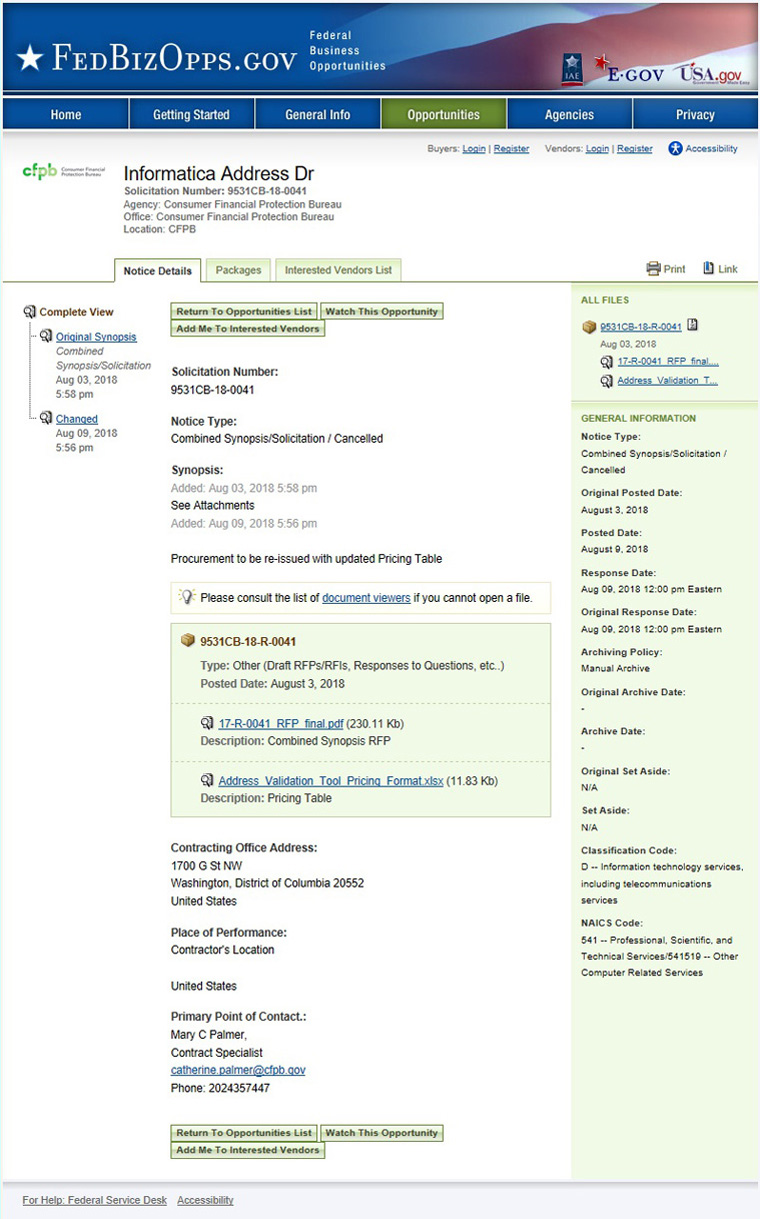The image size is (760, 1219).
Task: Click bottom Add Me To Interested Vendors button
Action: coord(248,1150)
